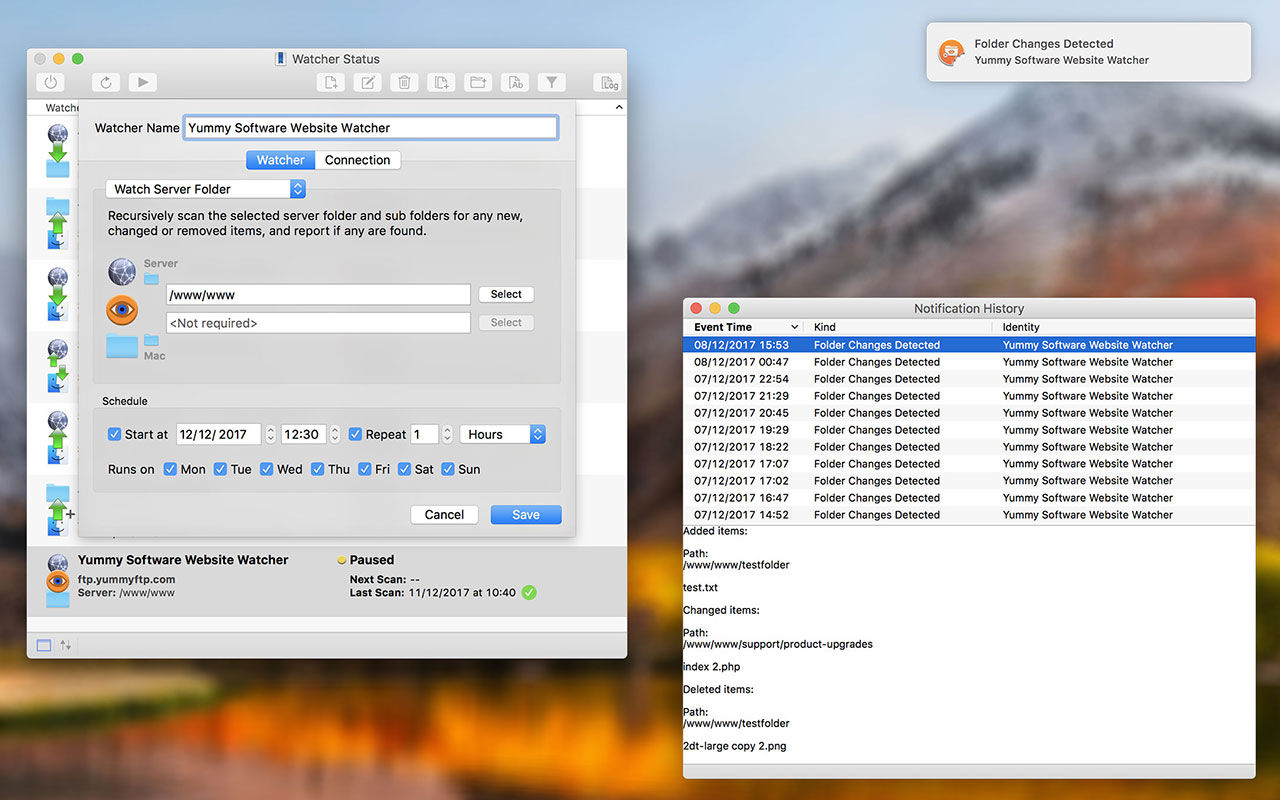Open the Log toolbar icon
The height and width of the screenshot is (800, 1280).
607,83
